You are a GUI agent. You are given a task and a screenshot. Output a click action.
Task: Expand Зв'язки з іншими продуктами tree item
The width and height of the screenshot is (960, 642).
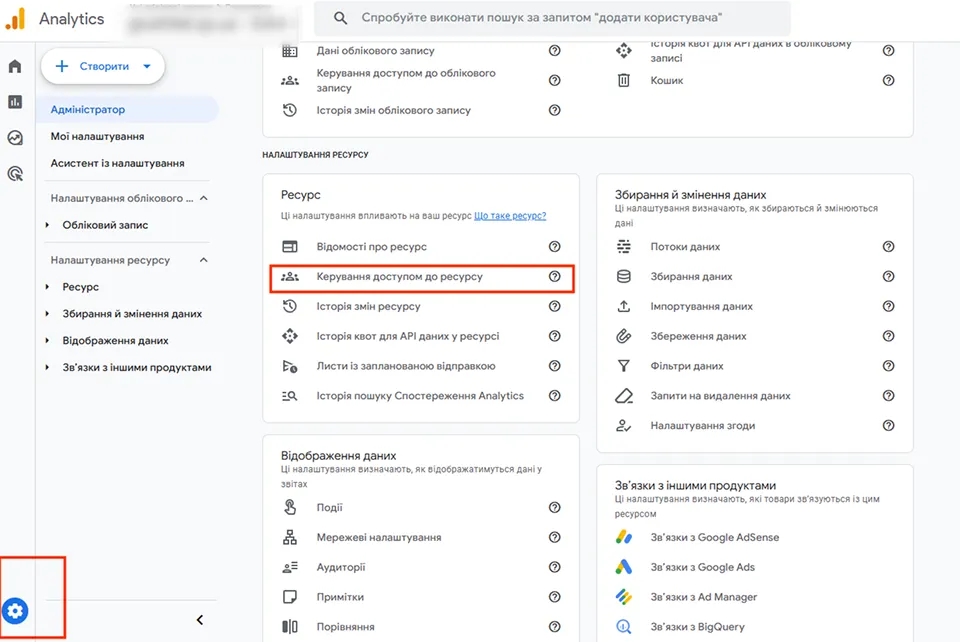47,368
